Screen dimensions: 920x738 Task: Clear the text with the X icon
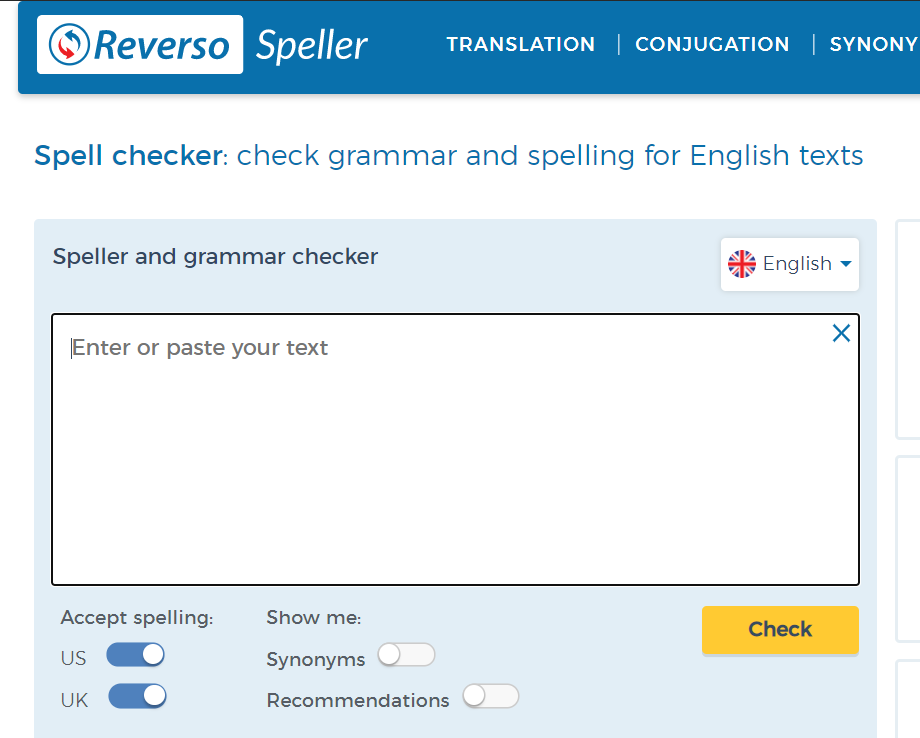pos(841,334)
